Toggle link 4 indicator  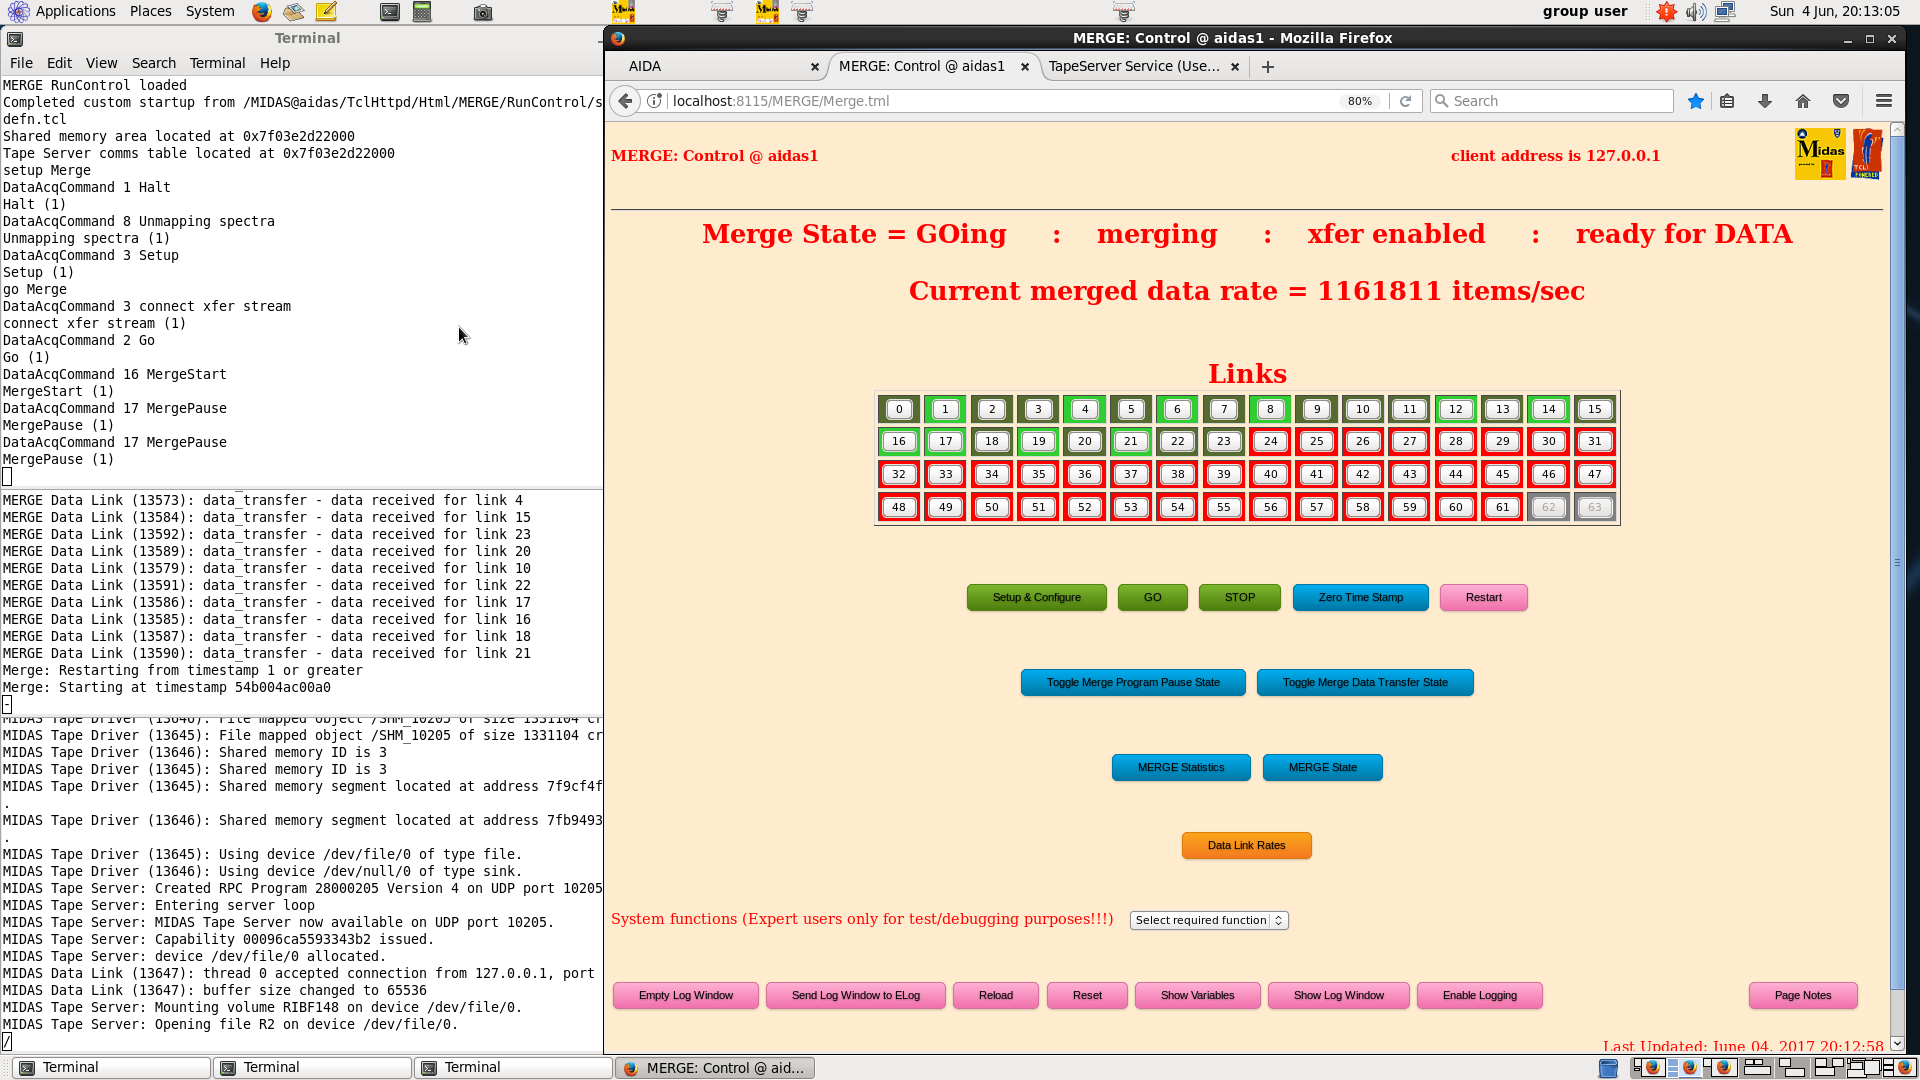pyautogui.click(x=1084, y=409)
